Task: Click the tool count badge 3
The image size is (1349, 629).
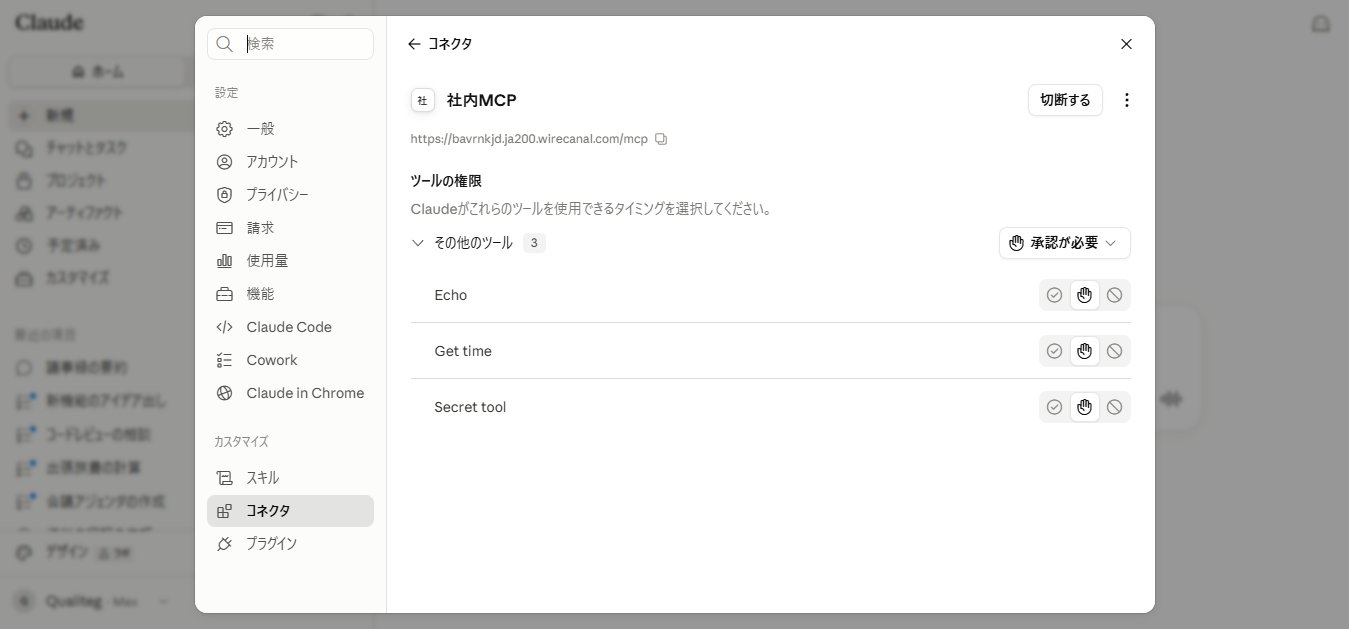Action: pyautogui.click(x=534, y=243)
